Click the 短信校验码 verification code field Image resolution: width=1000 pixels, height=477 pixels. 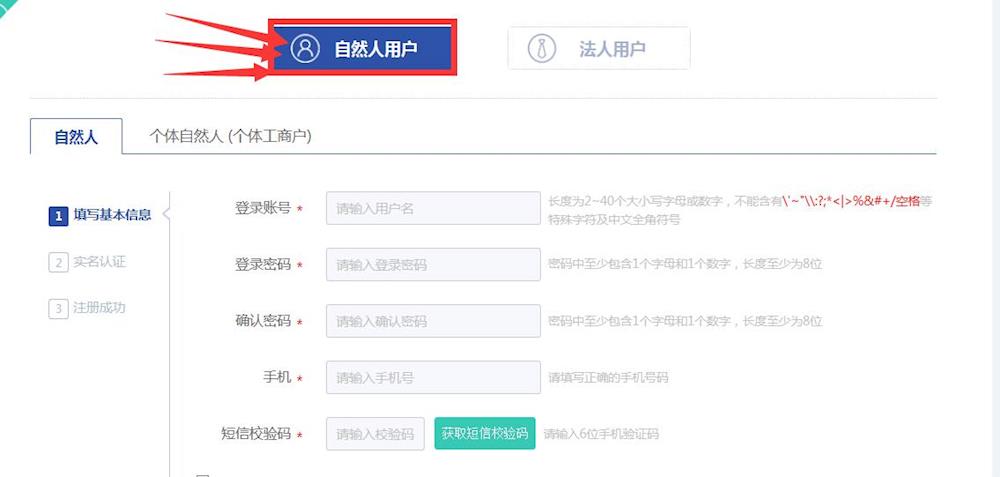point(375,434)
